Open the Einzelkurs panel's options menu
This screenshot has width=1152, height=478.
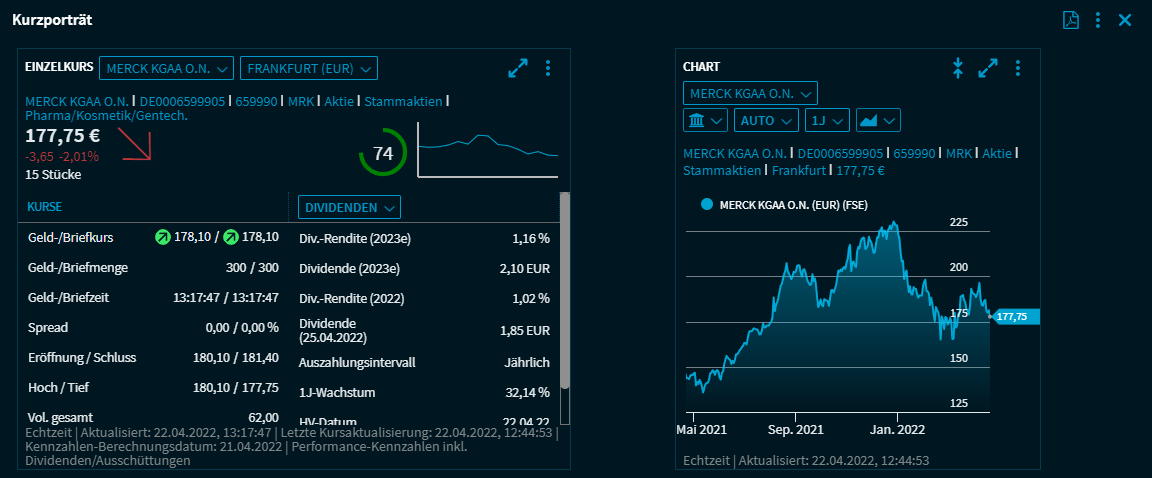547,68
